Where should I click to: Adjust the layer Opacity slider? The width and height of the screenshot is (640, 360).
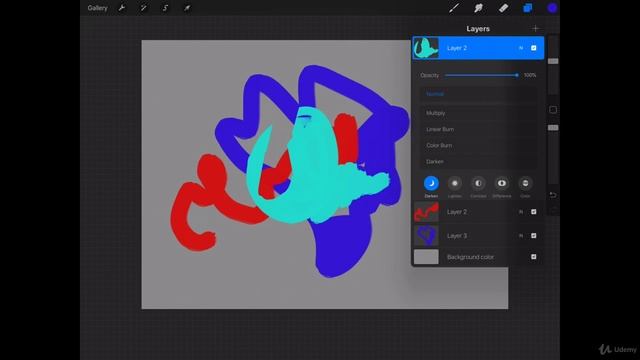pos(482,75)
